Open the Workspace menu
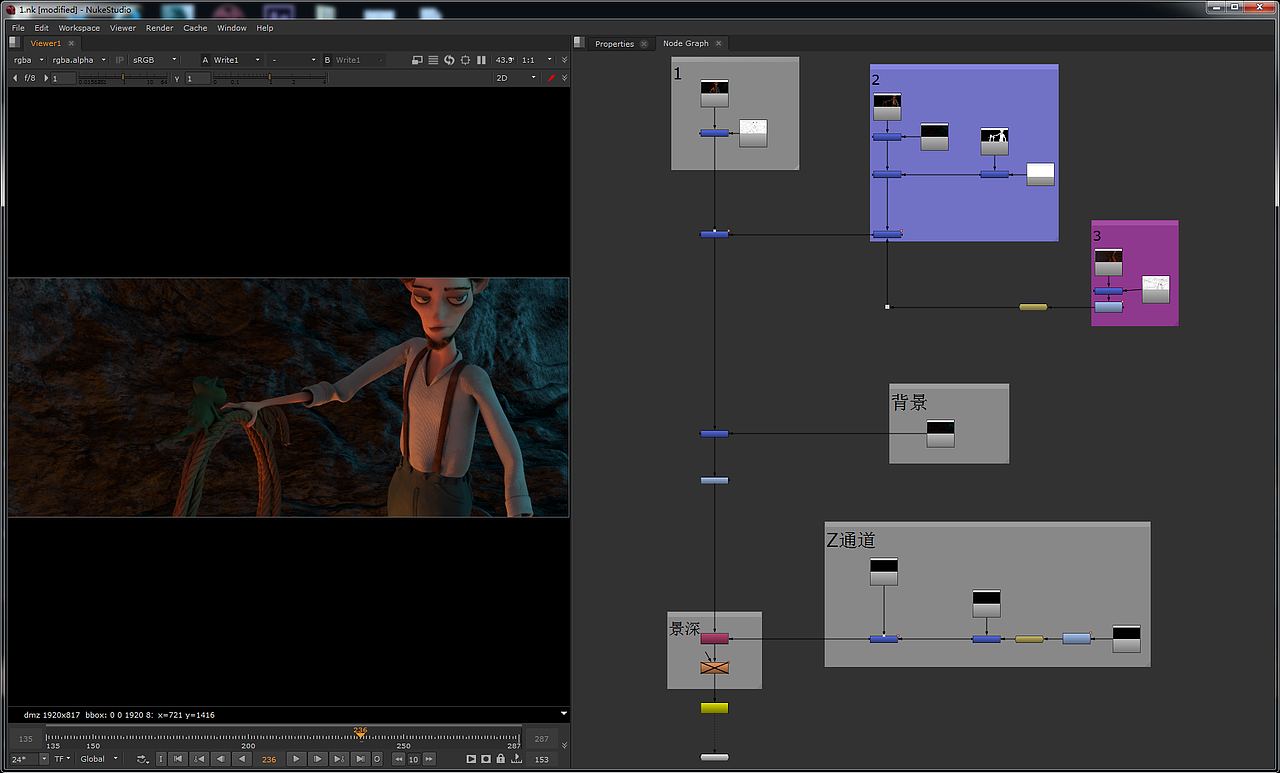The width and height of the screenshot is (1280, 773). click(x=79, y=28)
